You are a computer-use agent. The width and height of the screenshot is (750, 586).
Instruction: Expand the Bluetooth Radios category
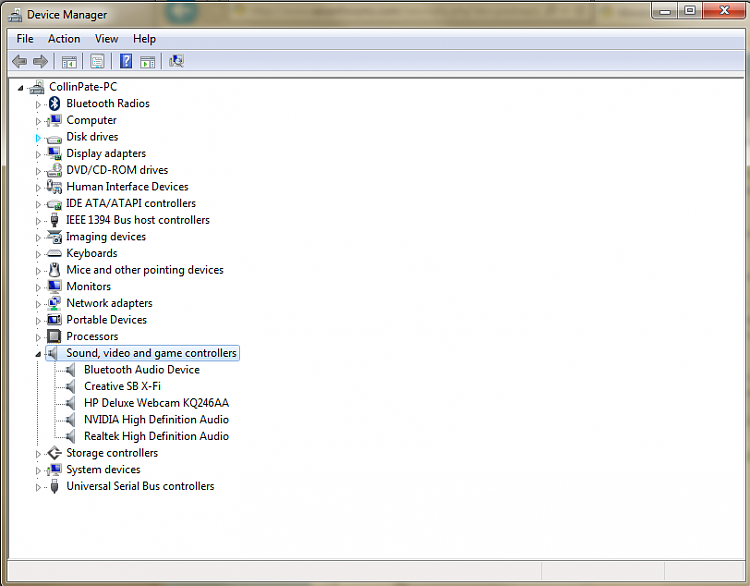click(x=38, y=104)
